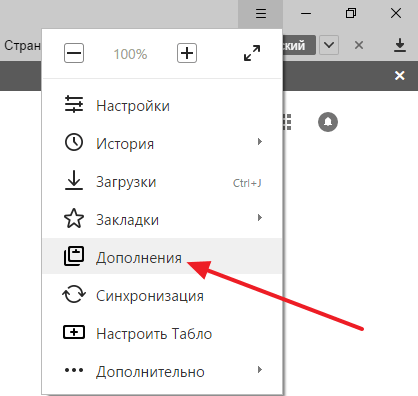Expand the История submenu arrow
The width and height of the screenshot is (418, 396).
pyautogui.click(x=260, y=142)
